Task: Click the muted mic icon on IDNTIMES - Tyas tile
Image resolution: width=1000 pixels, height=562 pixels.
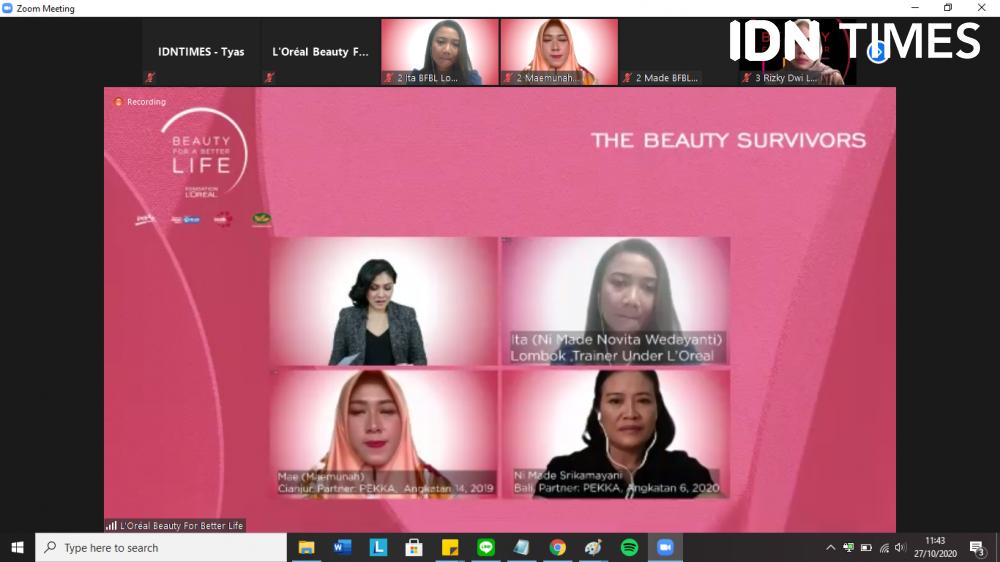Action: pyautogui.click(x=151, y=77)
